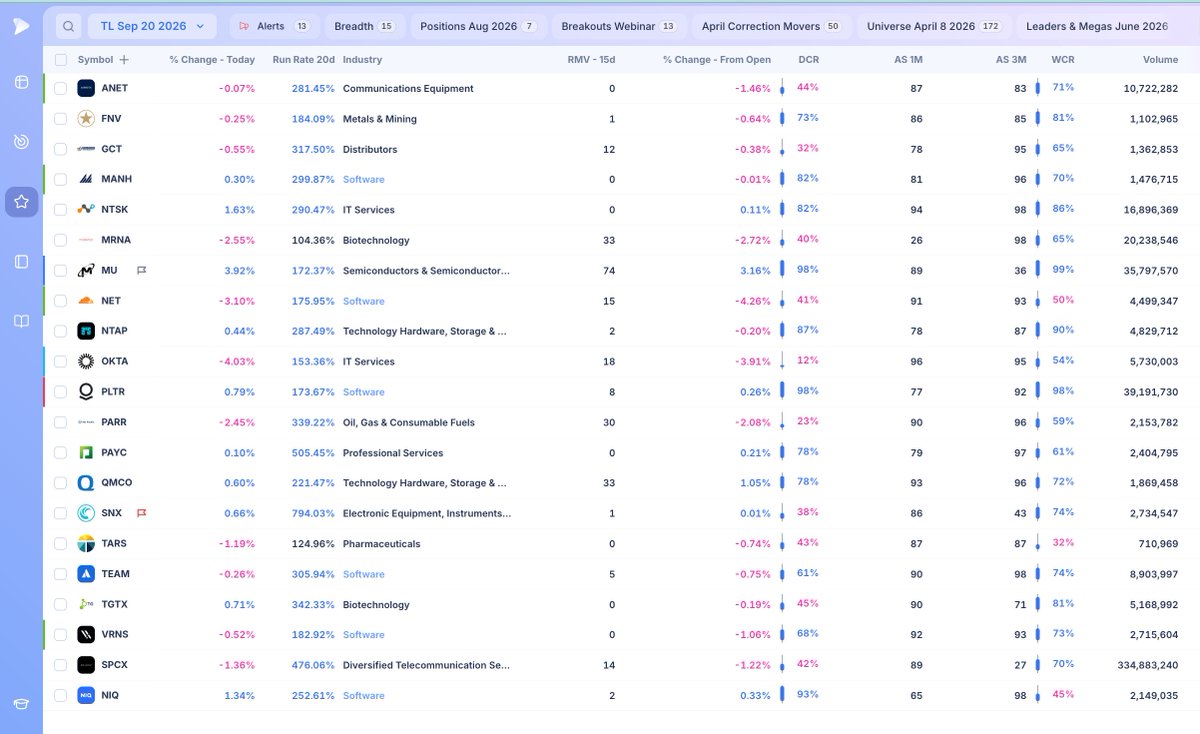Check the ANET row checkbox
The width and height of the screenshot is (1200, 734).
pos(61,88)
